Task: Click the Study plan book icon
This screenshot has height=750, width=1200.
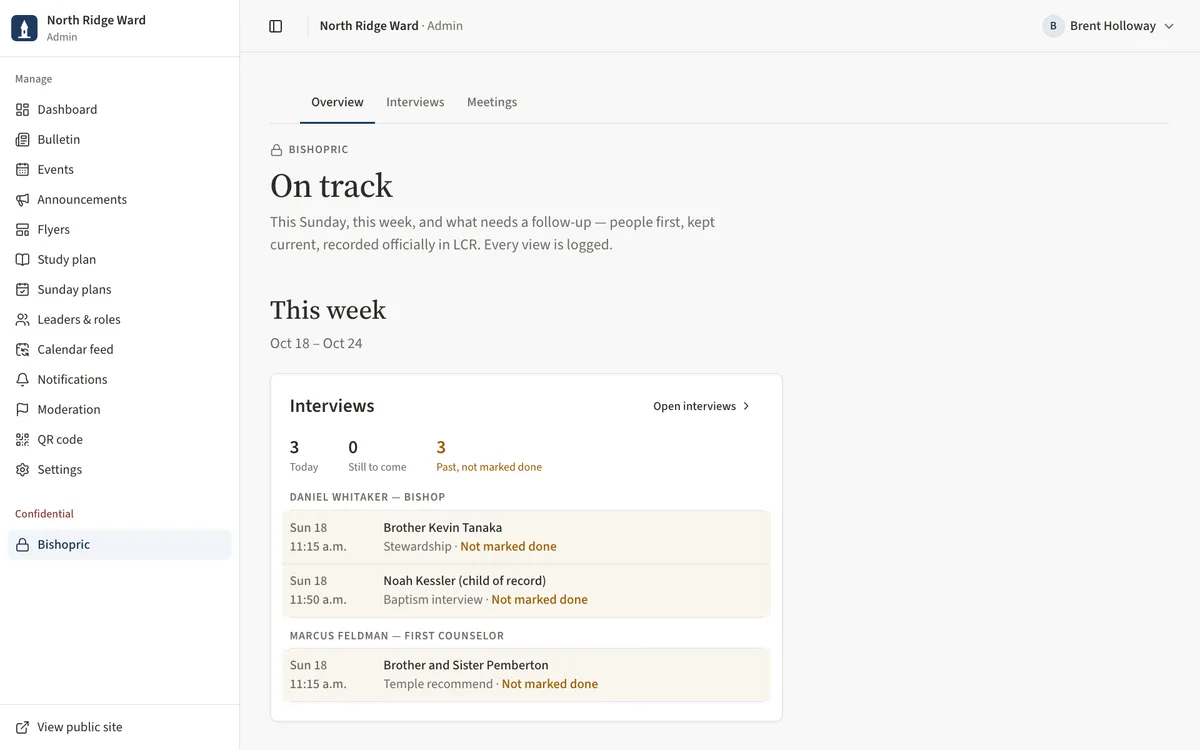Action: [x=23, y=260]
